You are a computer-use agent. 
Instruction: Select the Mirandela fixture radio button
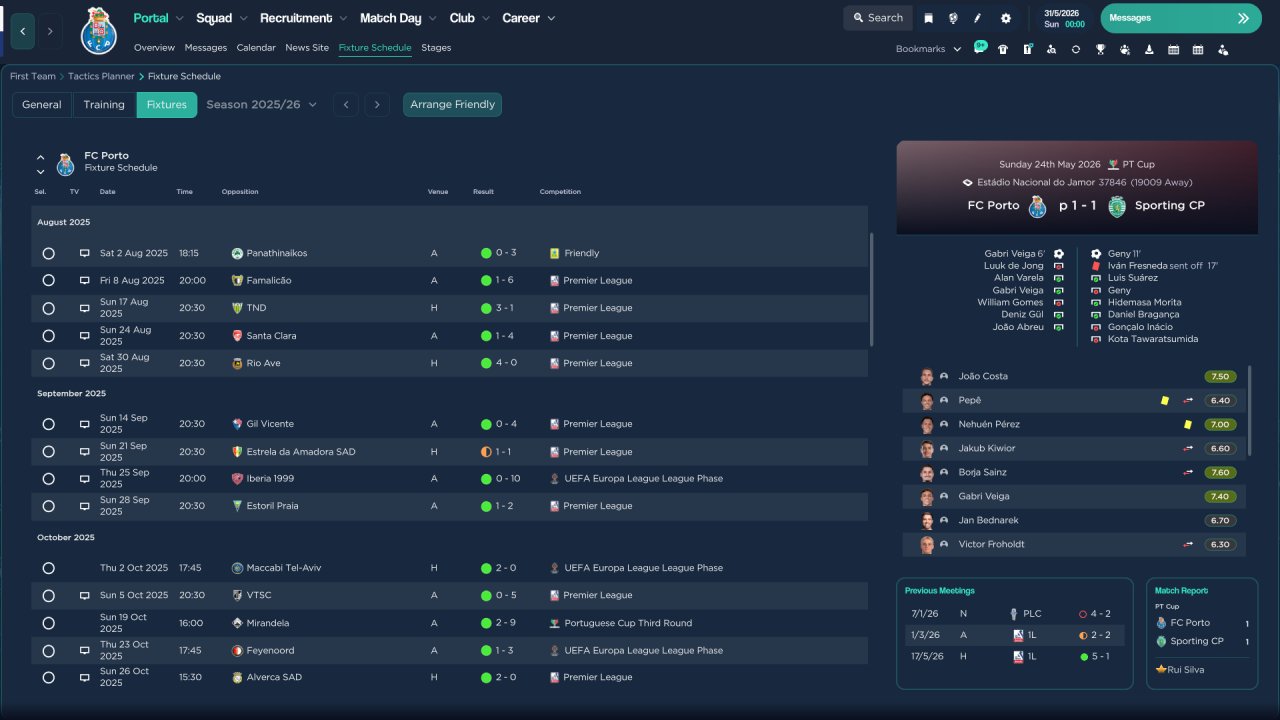(48, 623)
